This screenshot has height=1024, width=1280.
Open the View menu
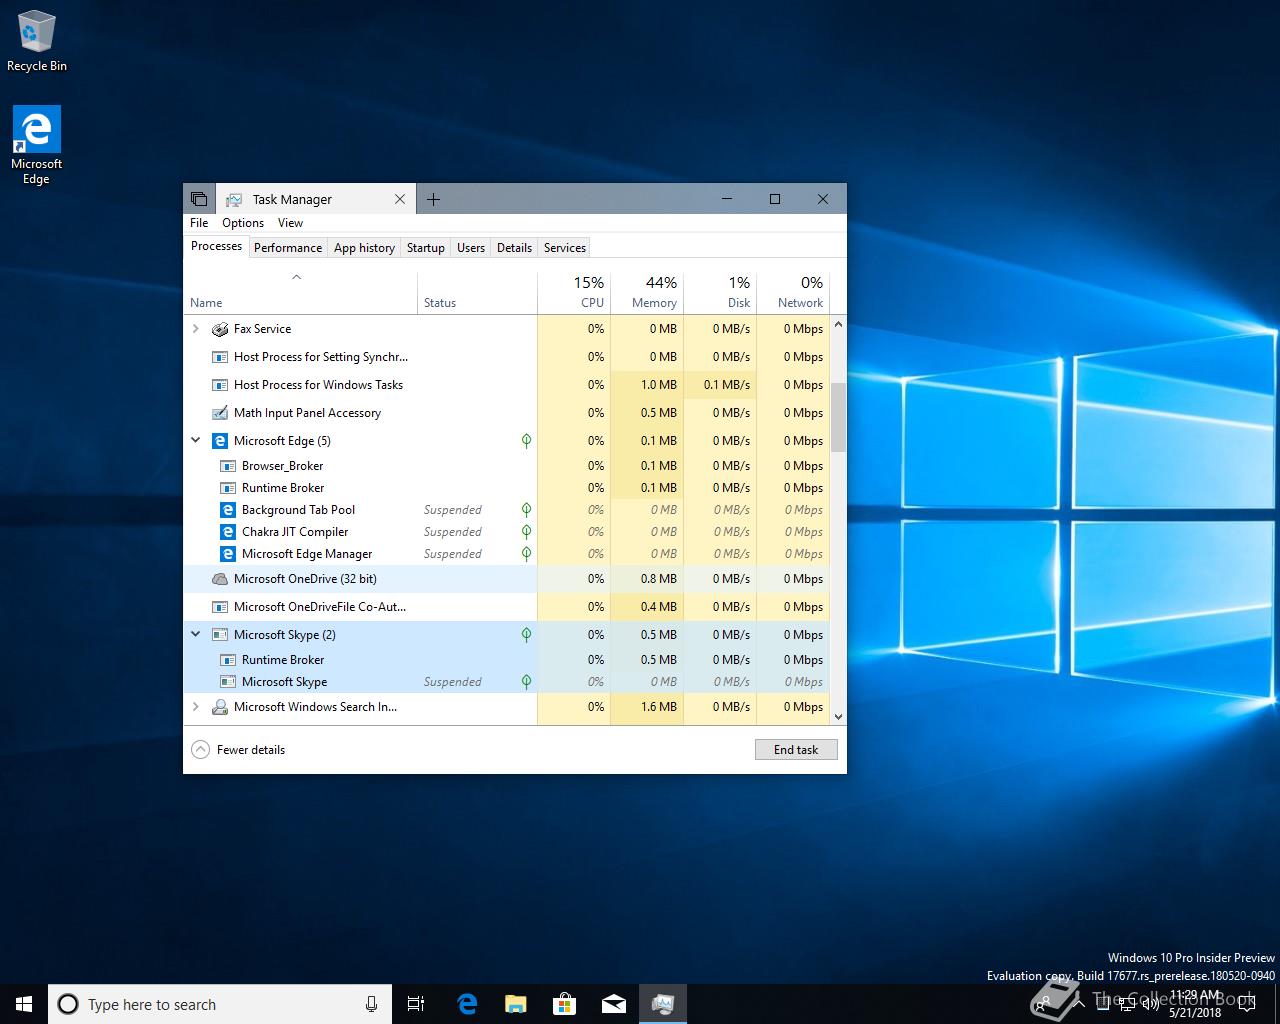coord(290,223)
